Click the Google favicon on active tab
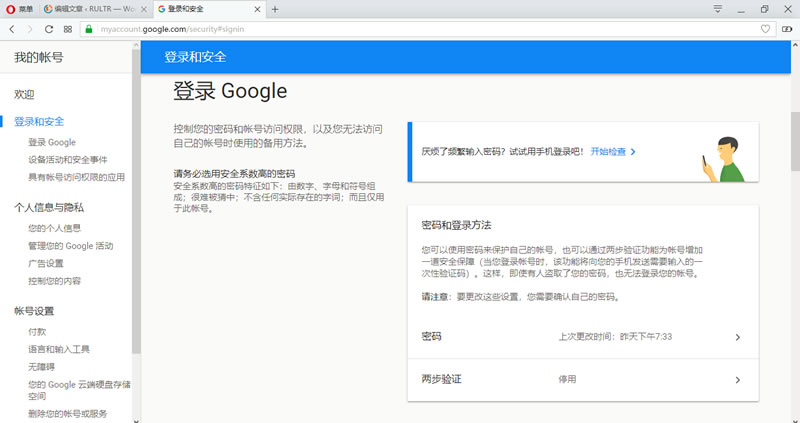Image resolution: width=800 pixels, height=423 pixels. (162, 9)
